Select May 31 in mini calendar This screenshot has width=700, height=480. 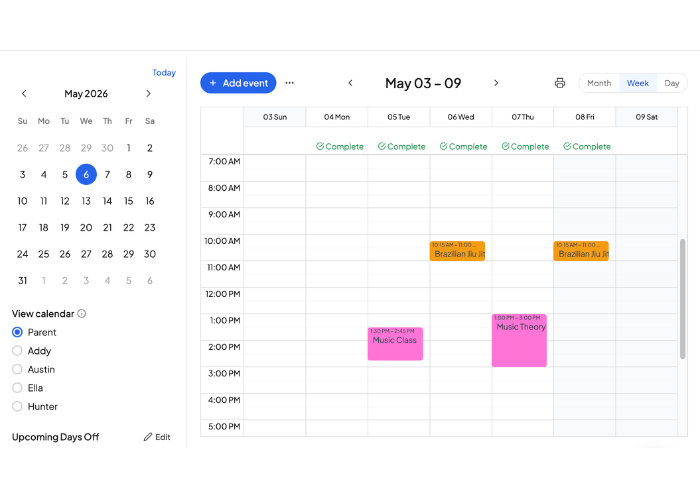click(x=22, y=280)
